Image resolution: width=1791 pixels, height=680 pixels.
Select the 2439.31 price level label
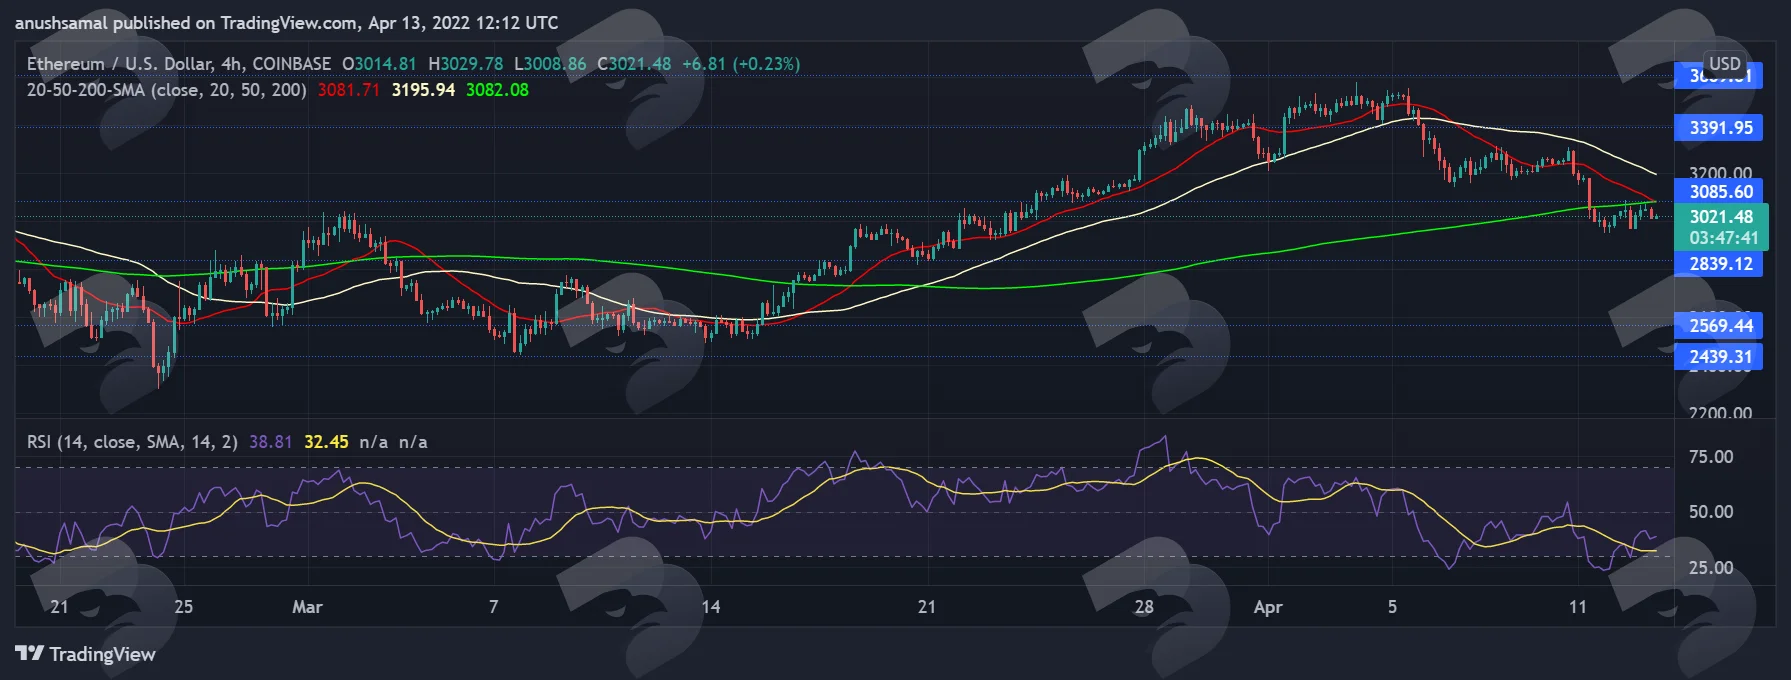1720,356
